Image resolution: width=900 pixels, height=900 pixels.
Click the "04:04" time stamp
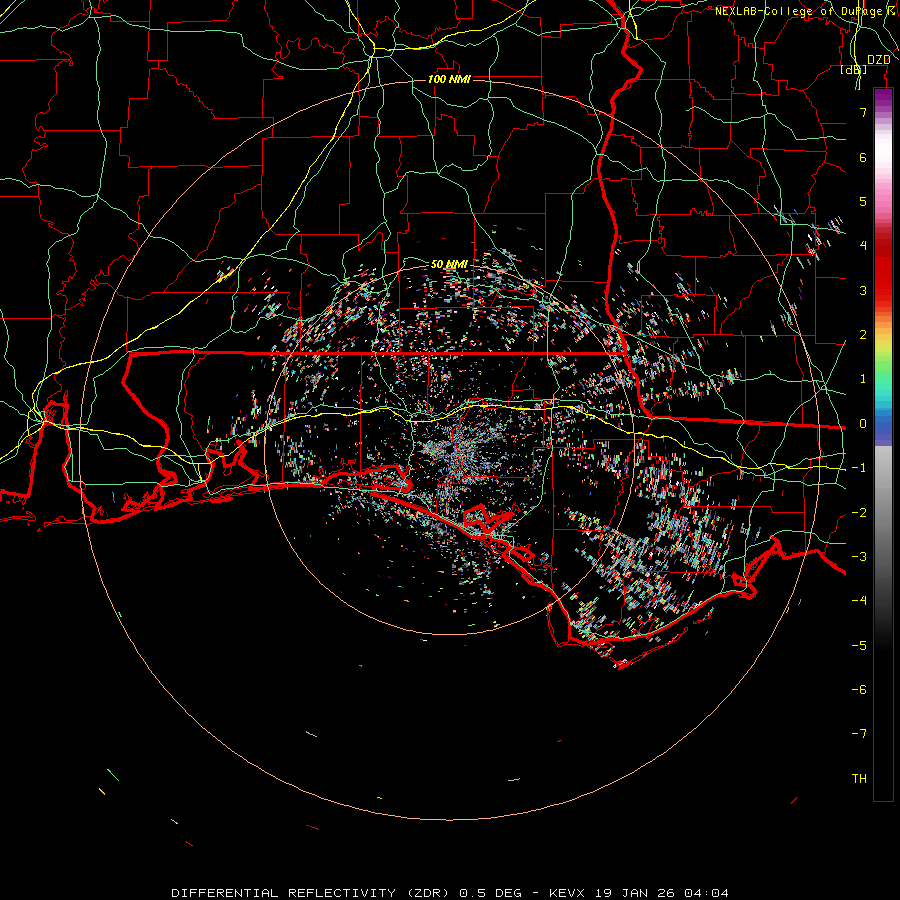(x=707, y=893)
